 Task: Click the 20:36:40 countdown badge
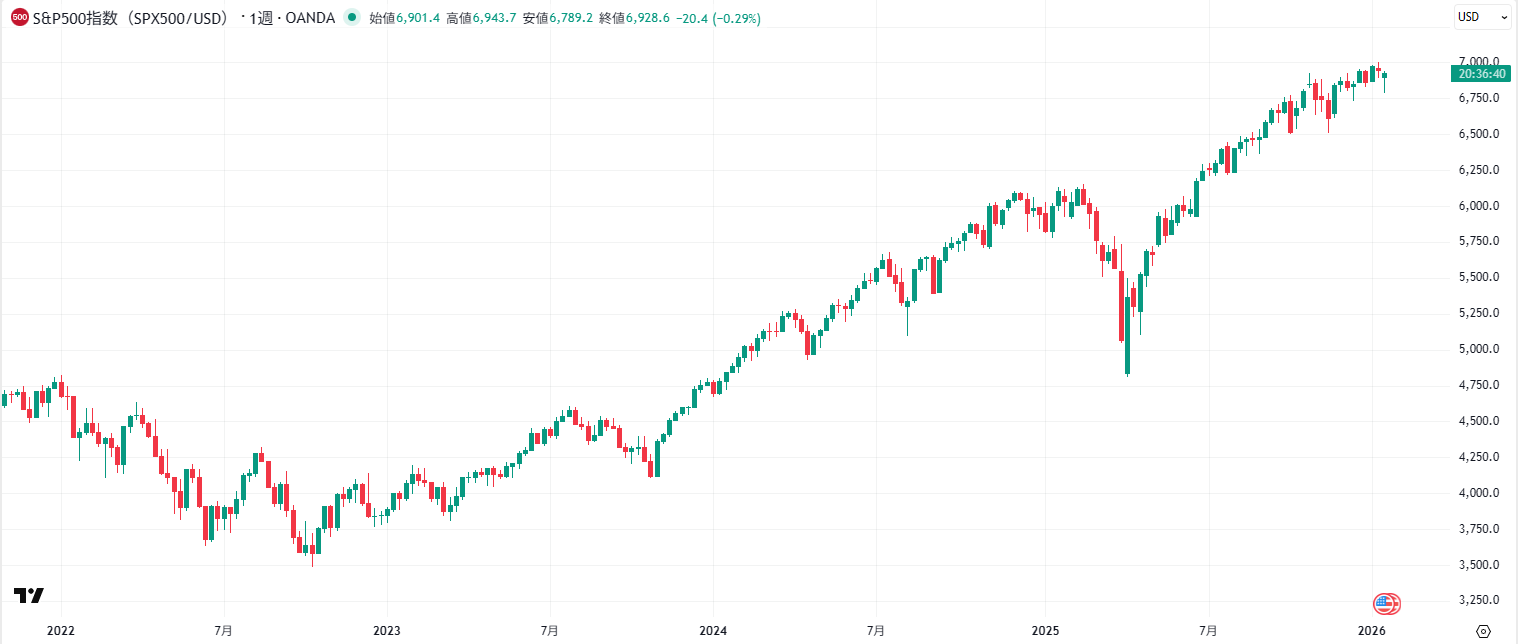[x=1481, y=74]
